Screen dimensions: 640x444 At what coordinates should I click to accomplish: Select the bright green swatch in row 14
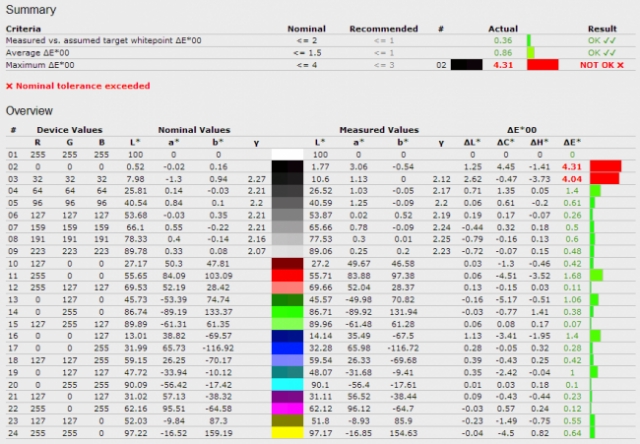coord(291,312)
